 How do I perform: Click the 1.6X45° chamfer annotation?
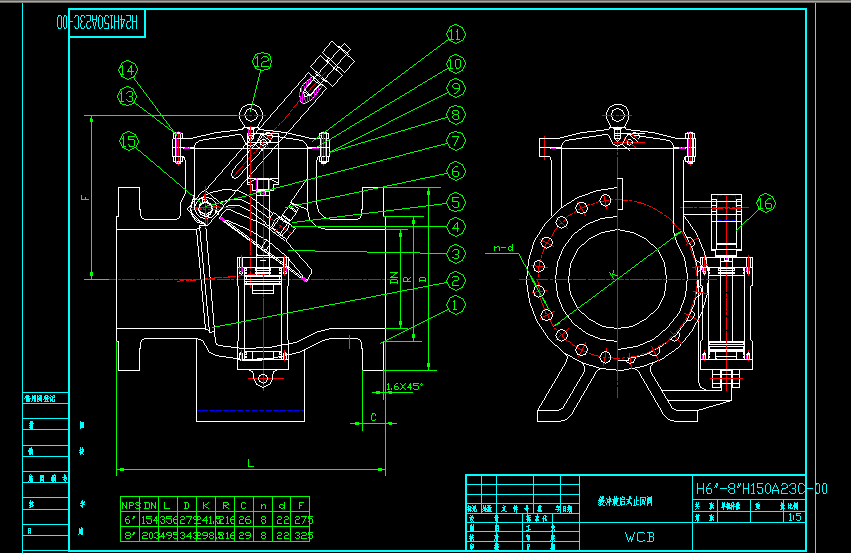coord(405,386)
